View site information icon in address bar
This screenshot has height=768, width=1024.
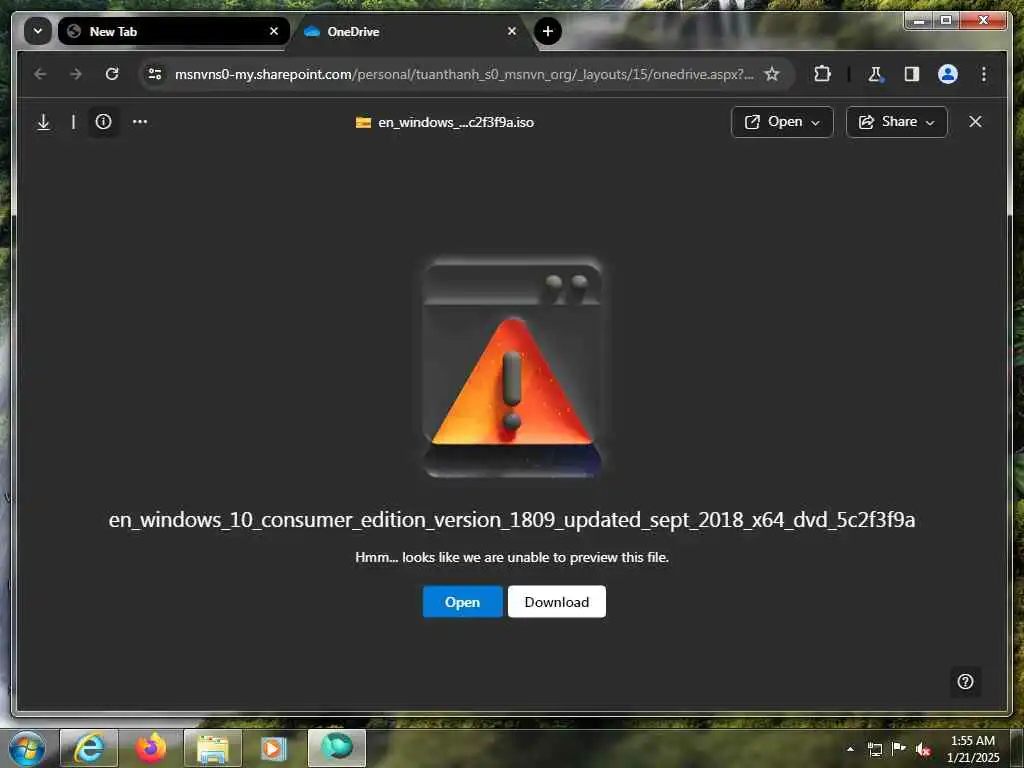tap(155, 74)
